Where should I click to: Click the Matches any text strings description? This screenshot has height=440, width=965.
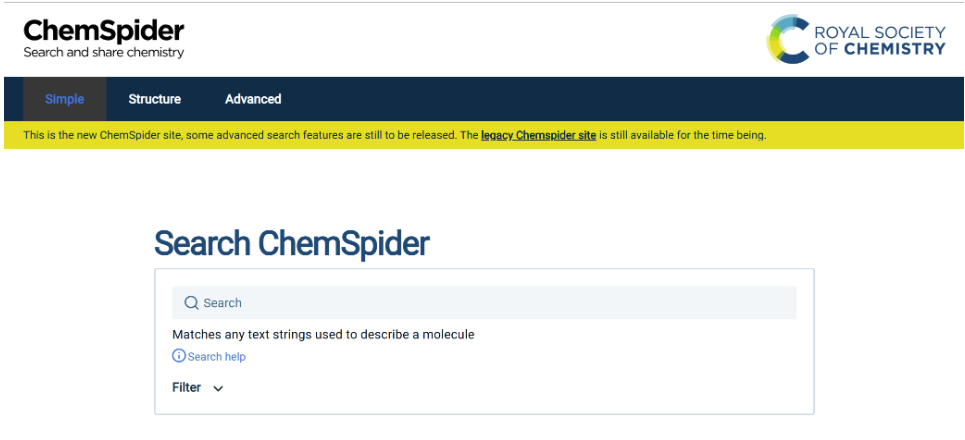click(323, 335)
